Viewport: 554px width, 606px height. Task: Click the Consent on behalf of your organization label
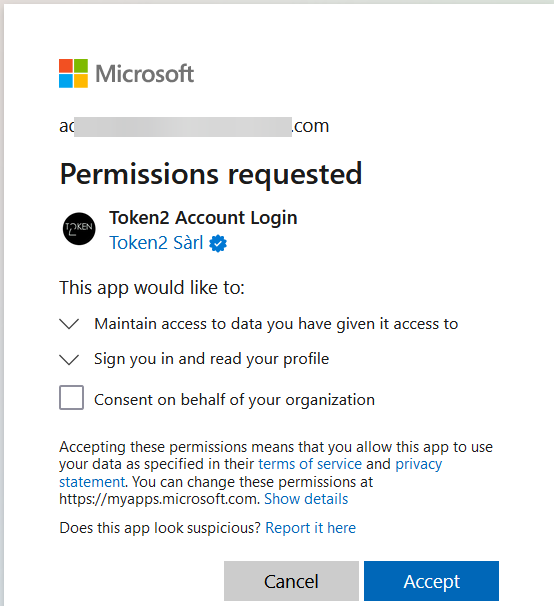click(234, 400)
